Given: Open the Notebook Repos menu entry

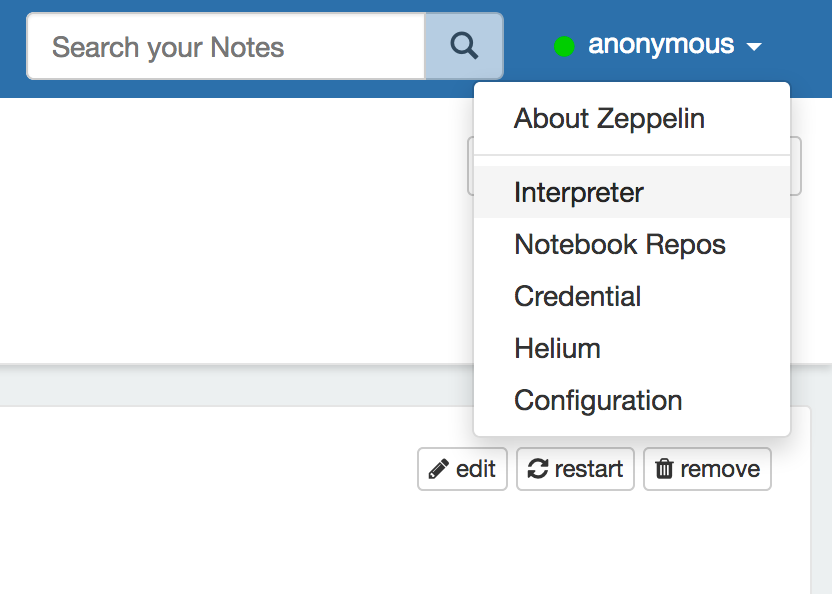Looking at the screenshot, I should (620, 245).
